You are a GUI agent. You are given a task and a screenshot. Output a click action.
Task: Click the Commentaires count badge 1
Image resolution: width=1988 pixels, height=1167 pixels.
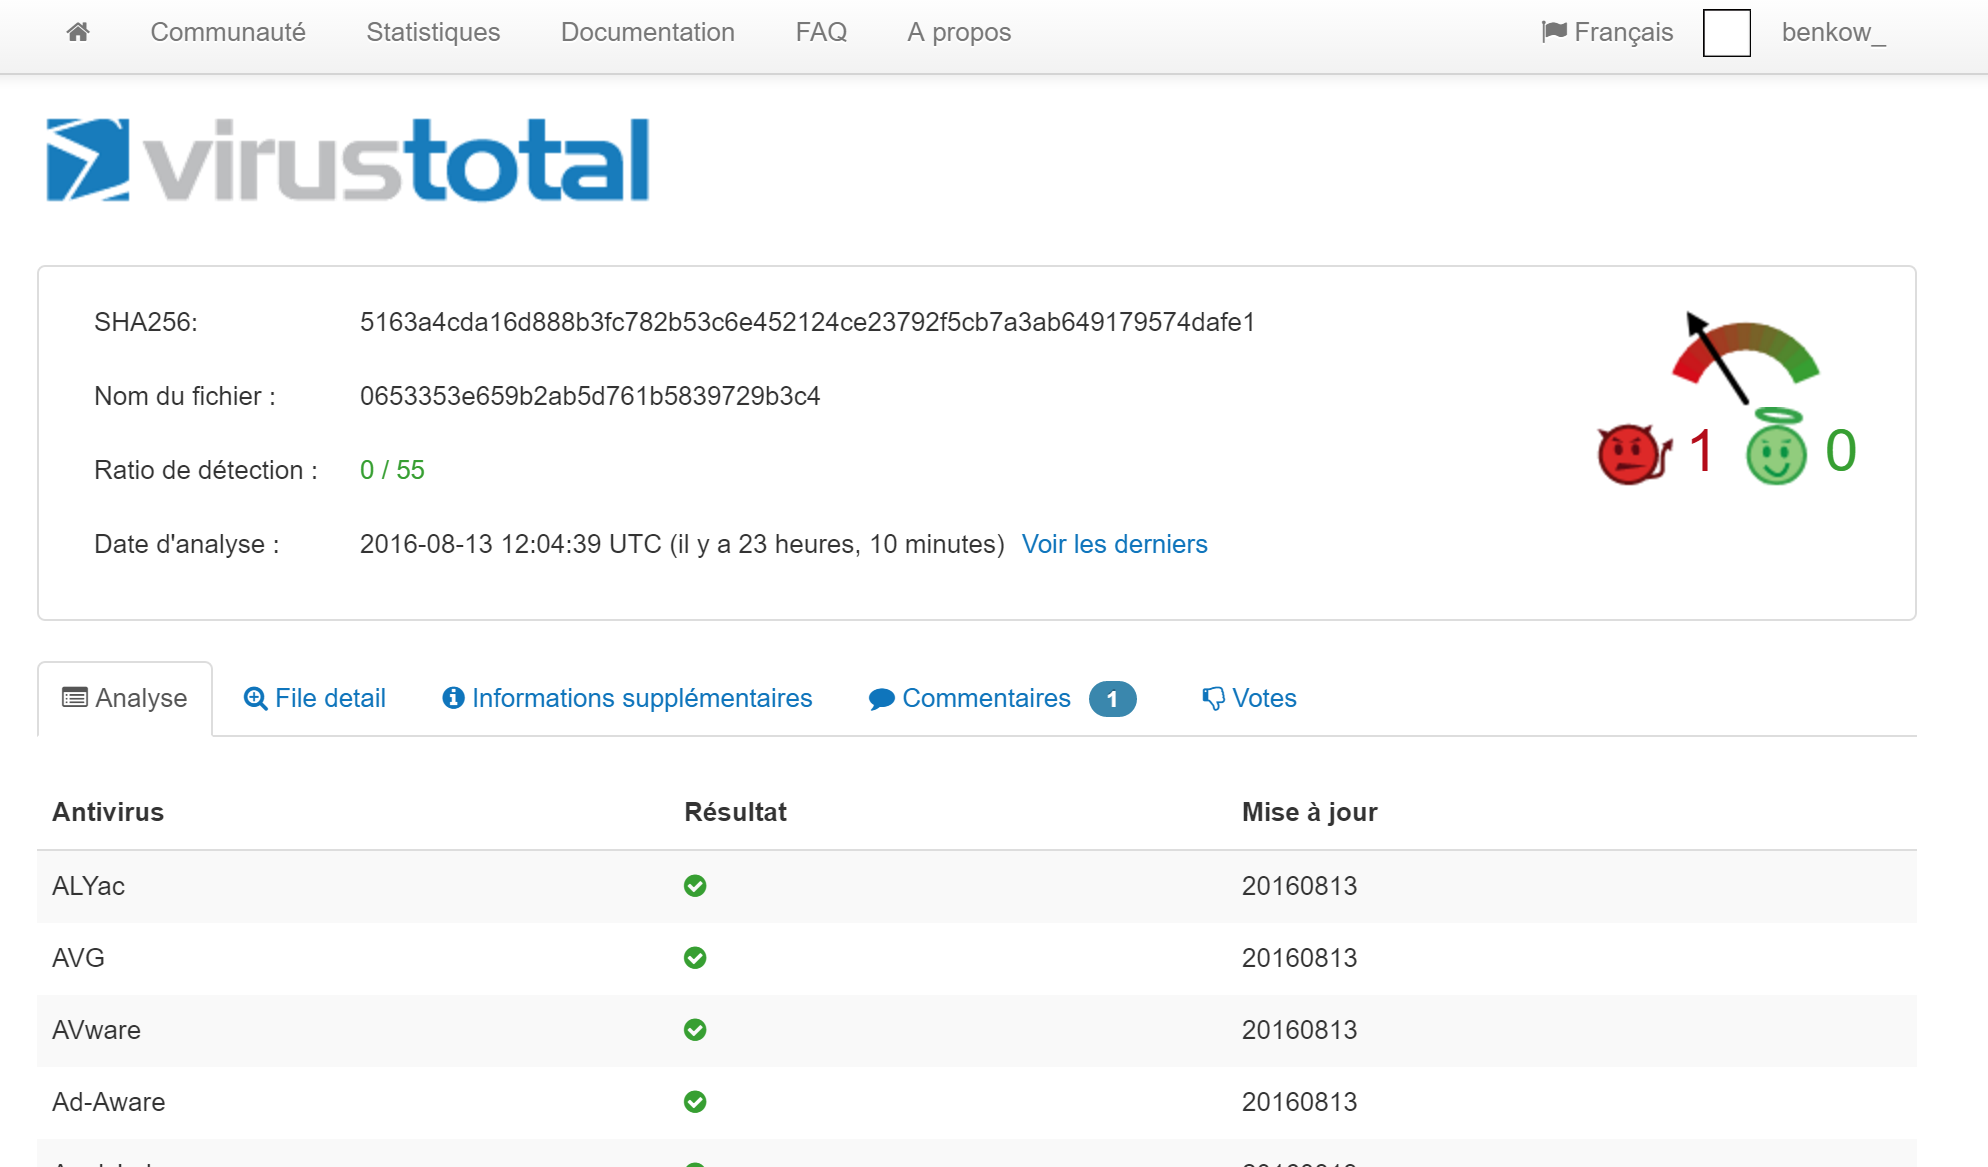pos(1112,699)
